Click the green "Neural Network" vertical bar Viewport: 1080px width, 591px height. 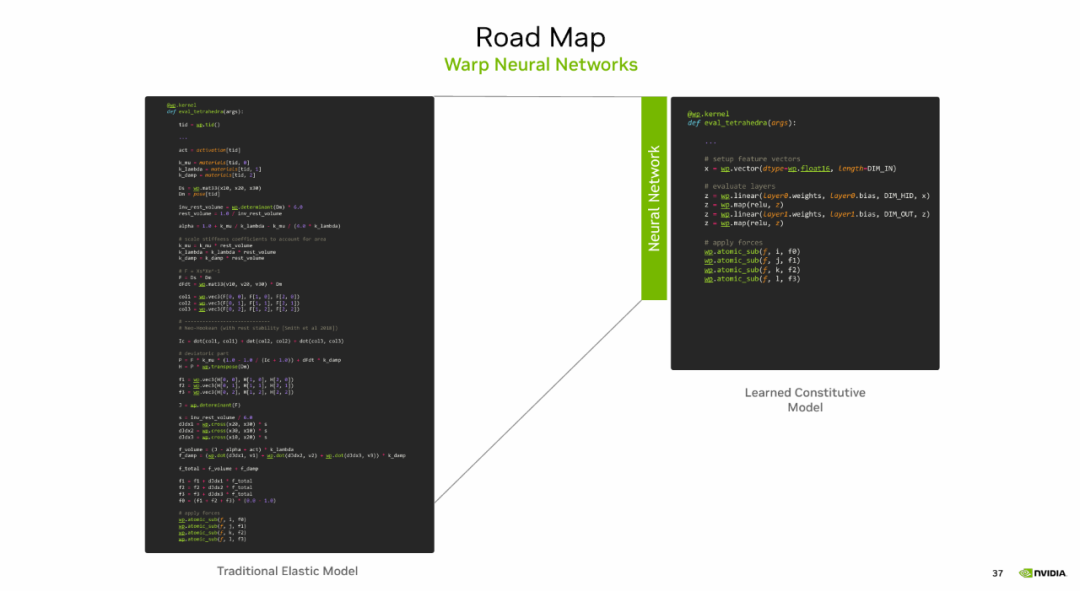point(654,198)
